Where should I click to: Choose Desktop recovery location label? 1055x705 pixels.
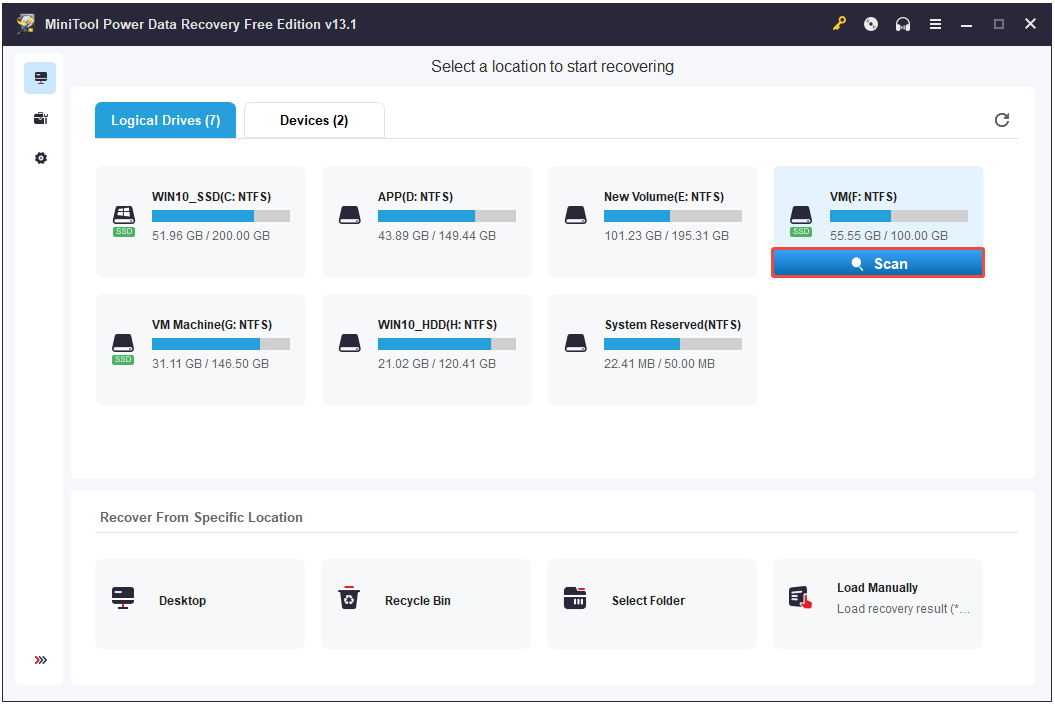click(182, 601)
